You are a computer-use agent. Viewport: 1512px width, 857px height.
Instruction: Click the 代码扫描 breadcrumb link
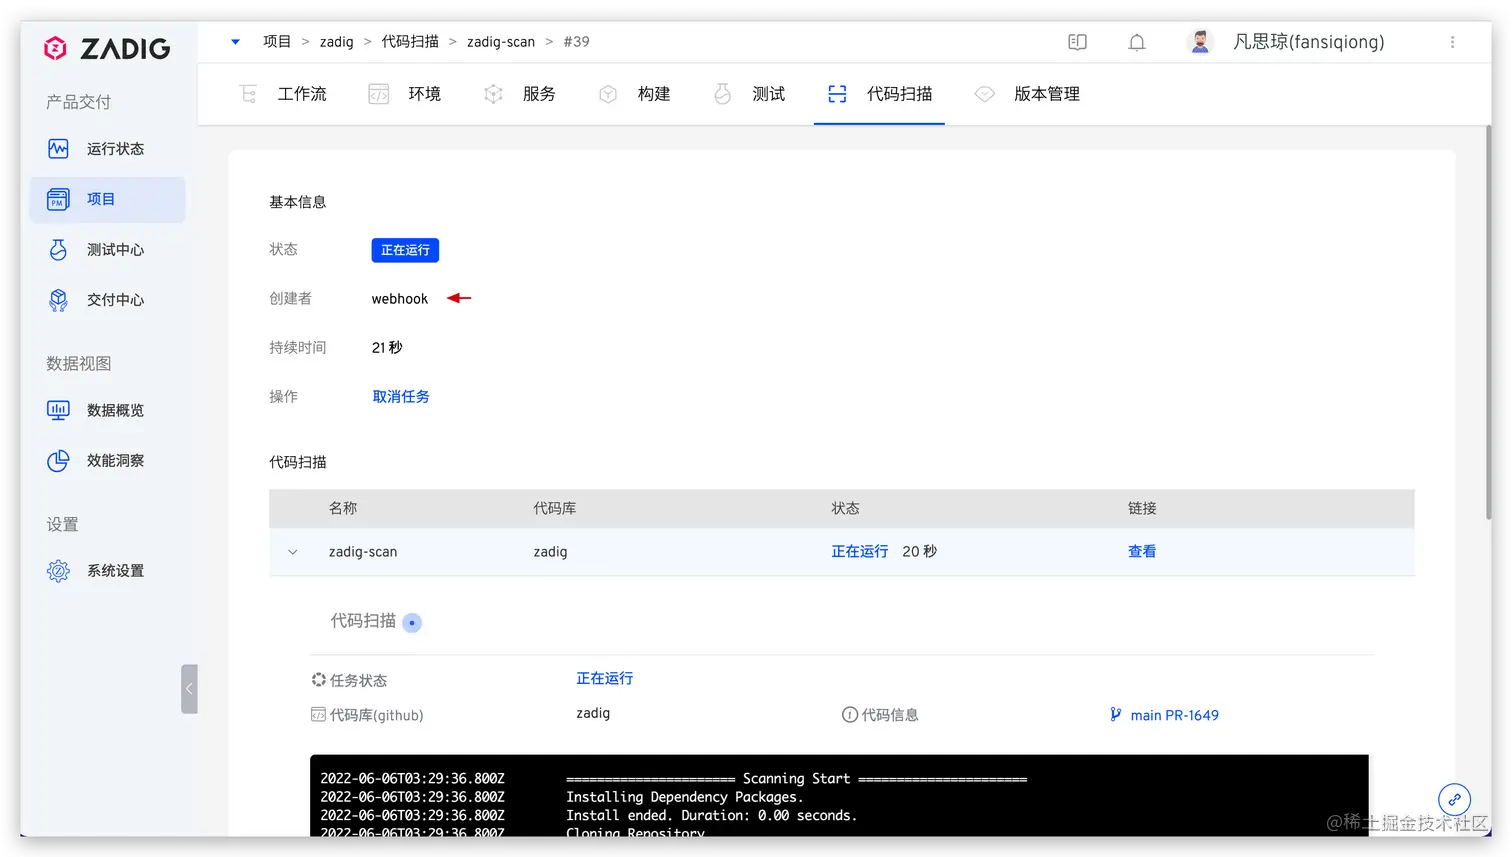(x=410, y=42)
